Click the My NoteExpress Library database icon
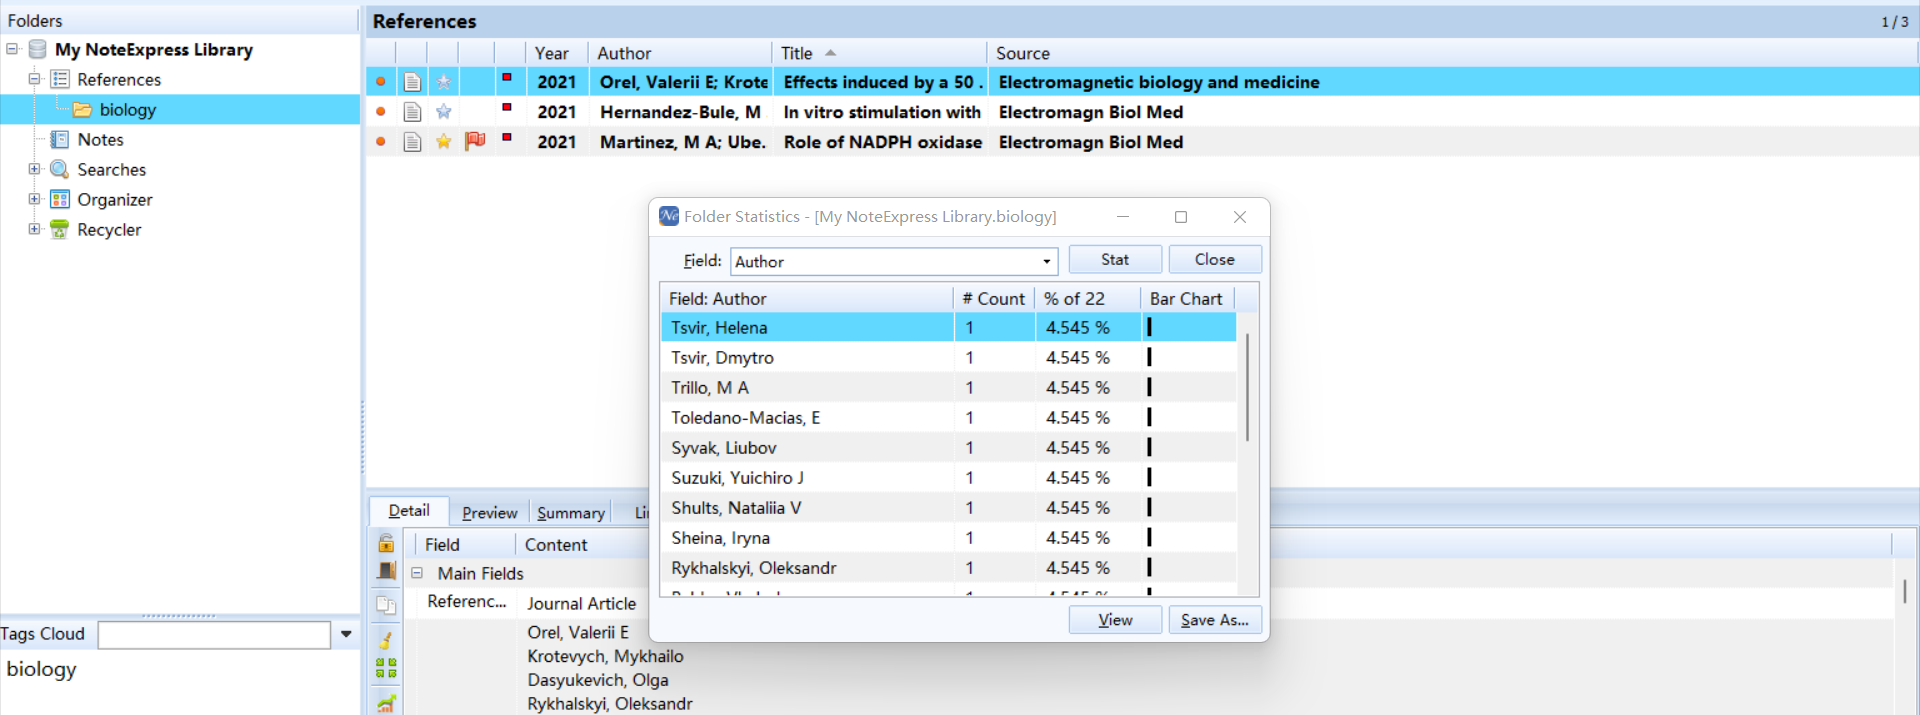 tap(38, 49)
